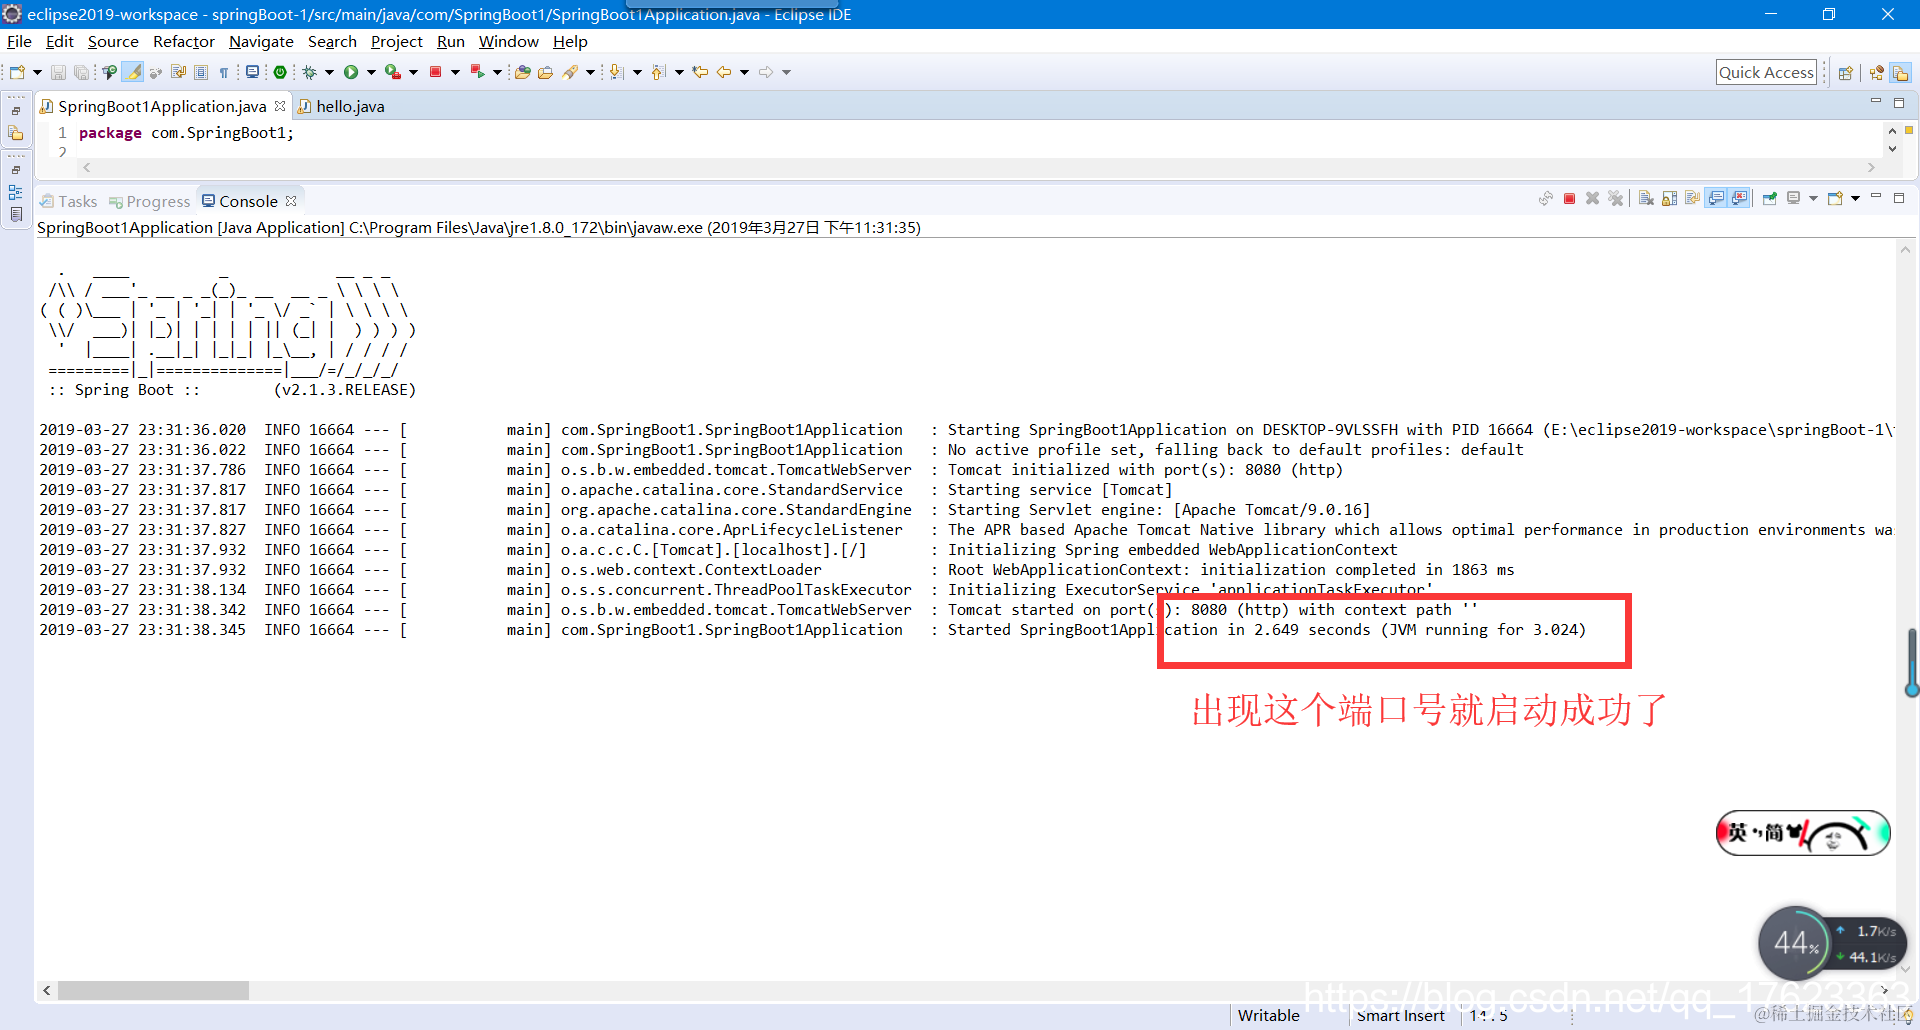Click the New file wizard icon
The height and width of the screenshot is (1030, 1920).
(x=17, y=72)
